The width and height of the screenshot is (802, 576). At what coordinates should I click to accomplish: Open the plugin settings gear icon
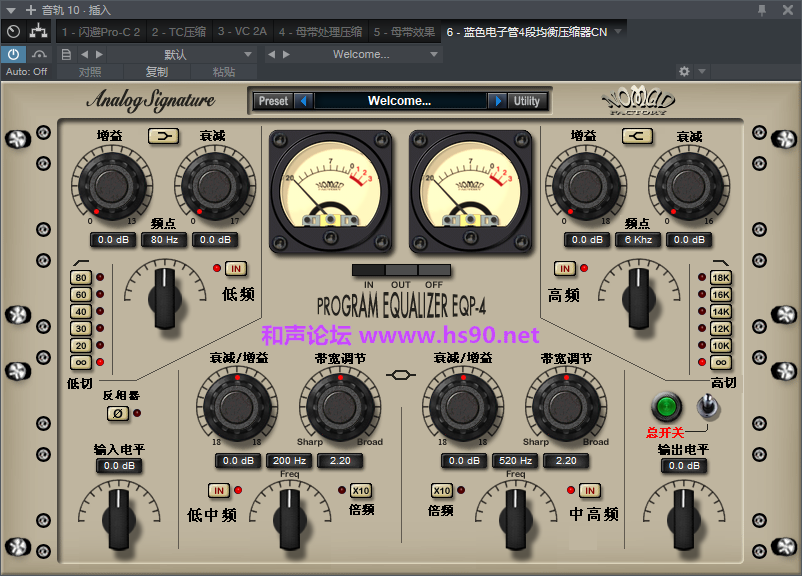click(684, 71)
